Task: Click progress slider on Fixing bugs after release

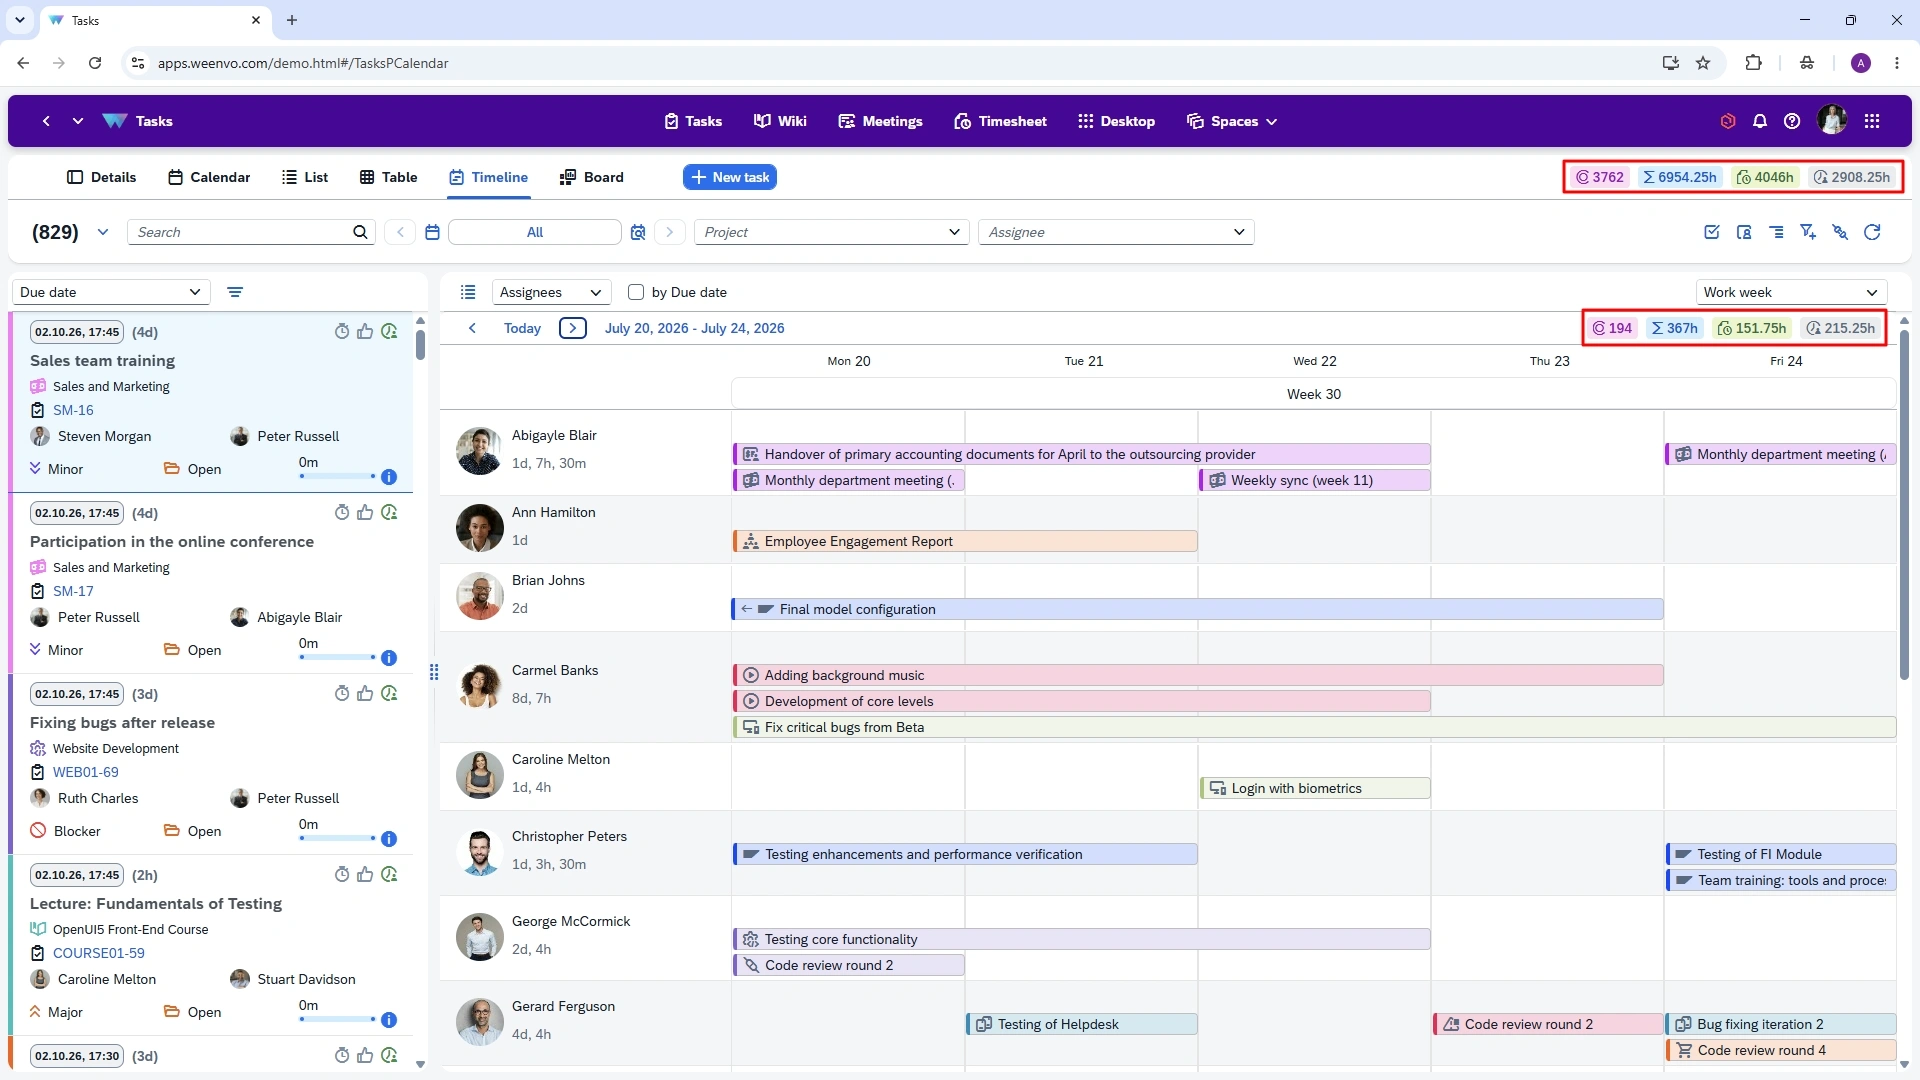Action: click(337, 838)
